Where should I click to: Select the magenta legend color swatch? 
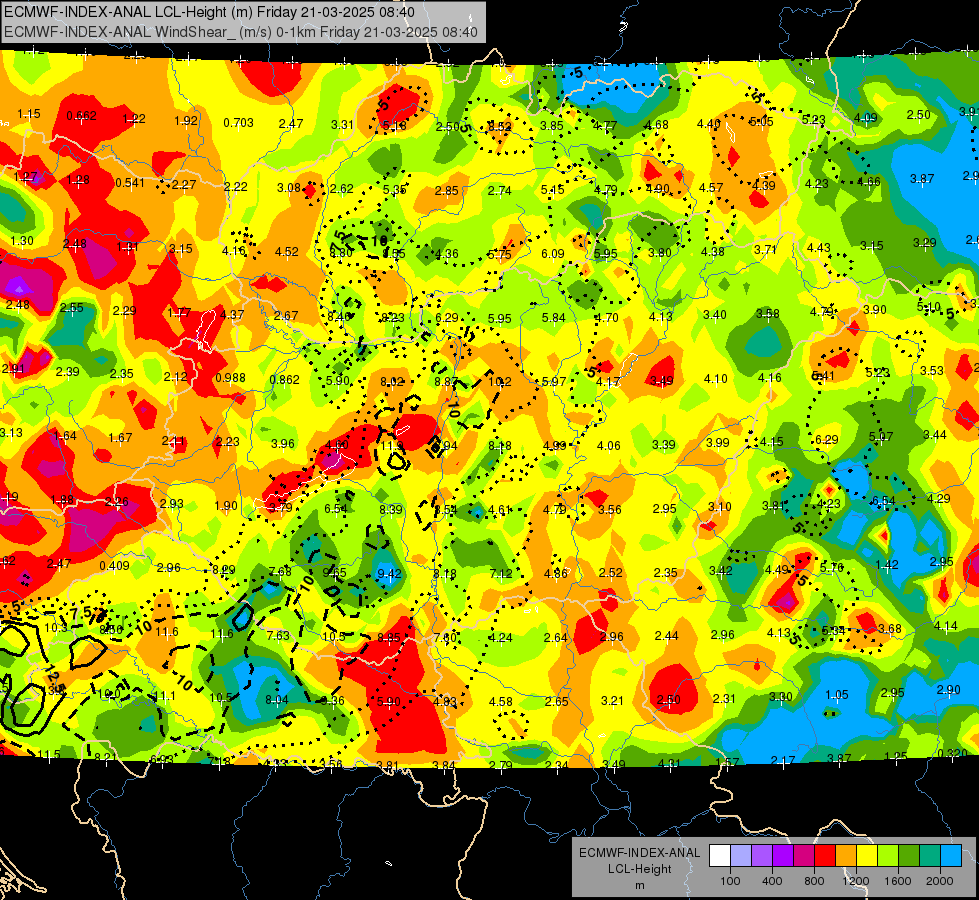(804, 856)
